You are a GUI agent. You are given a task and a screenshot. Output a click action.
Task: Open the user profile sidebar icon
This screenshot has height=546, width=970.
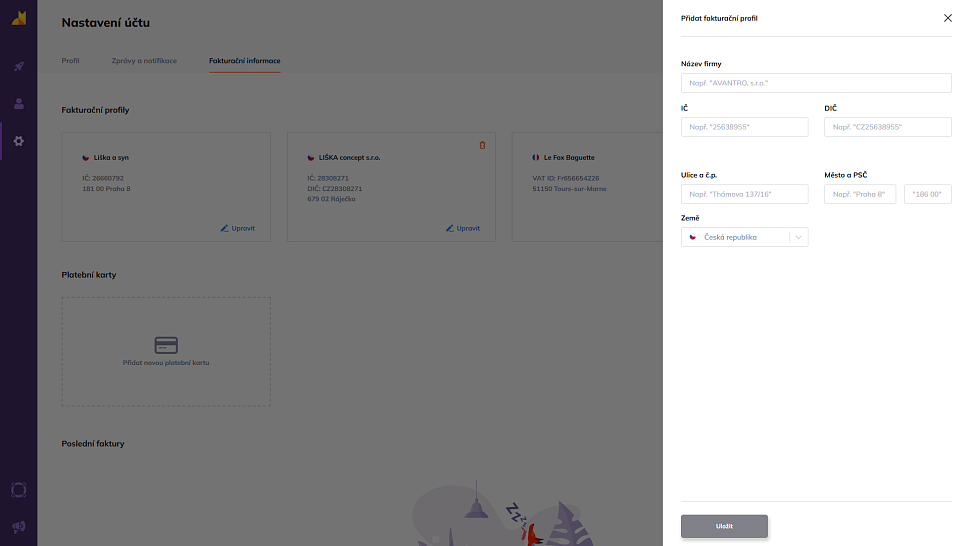point(18,103)
